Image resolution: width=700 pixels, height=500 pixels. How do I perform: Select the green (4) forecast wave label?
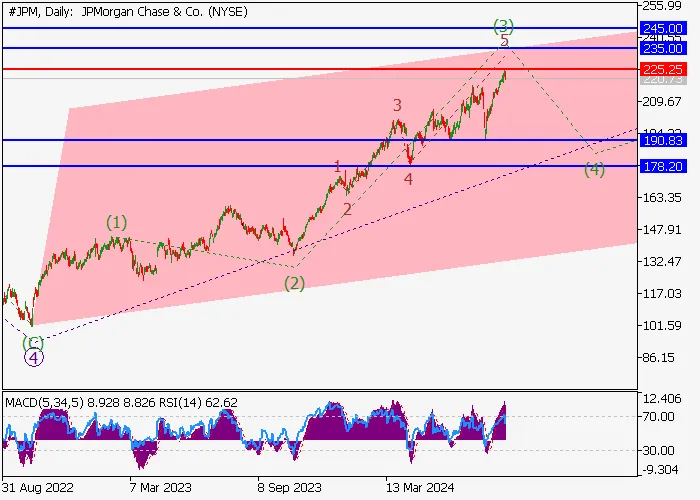(595, 170)
